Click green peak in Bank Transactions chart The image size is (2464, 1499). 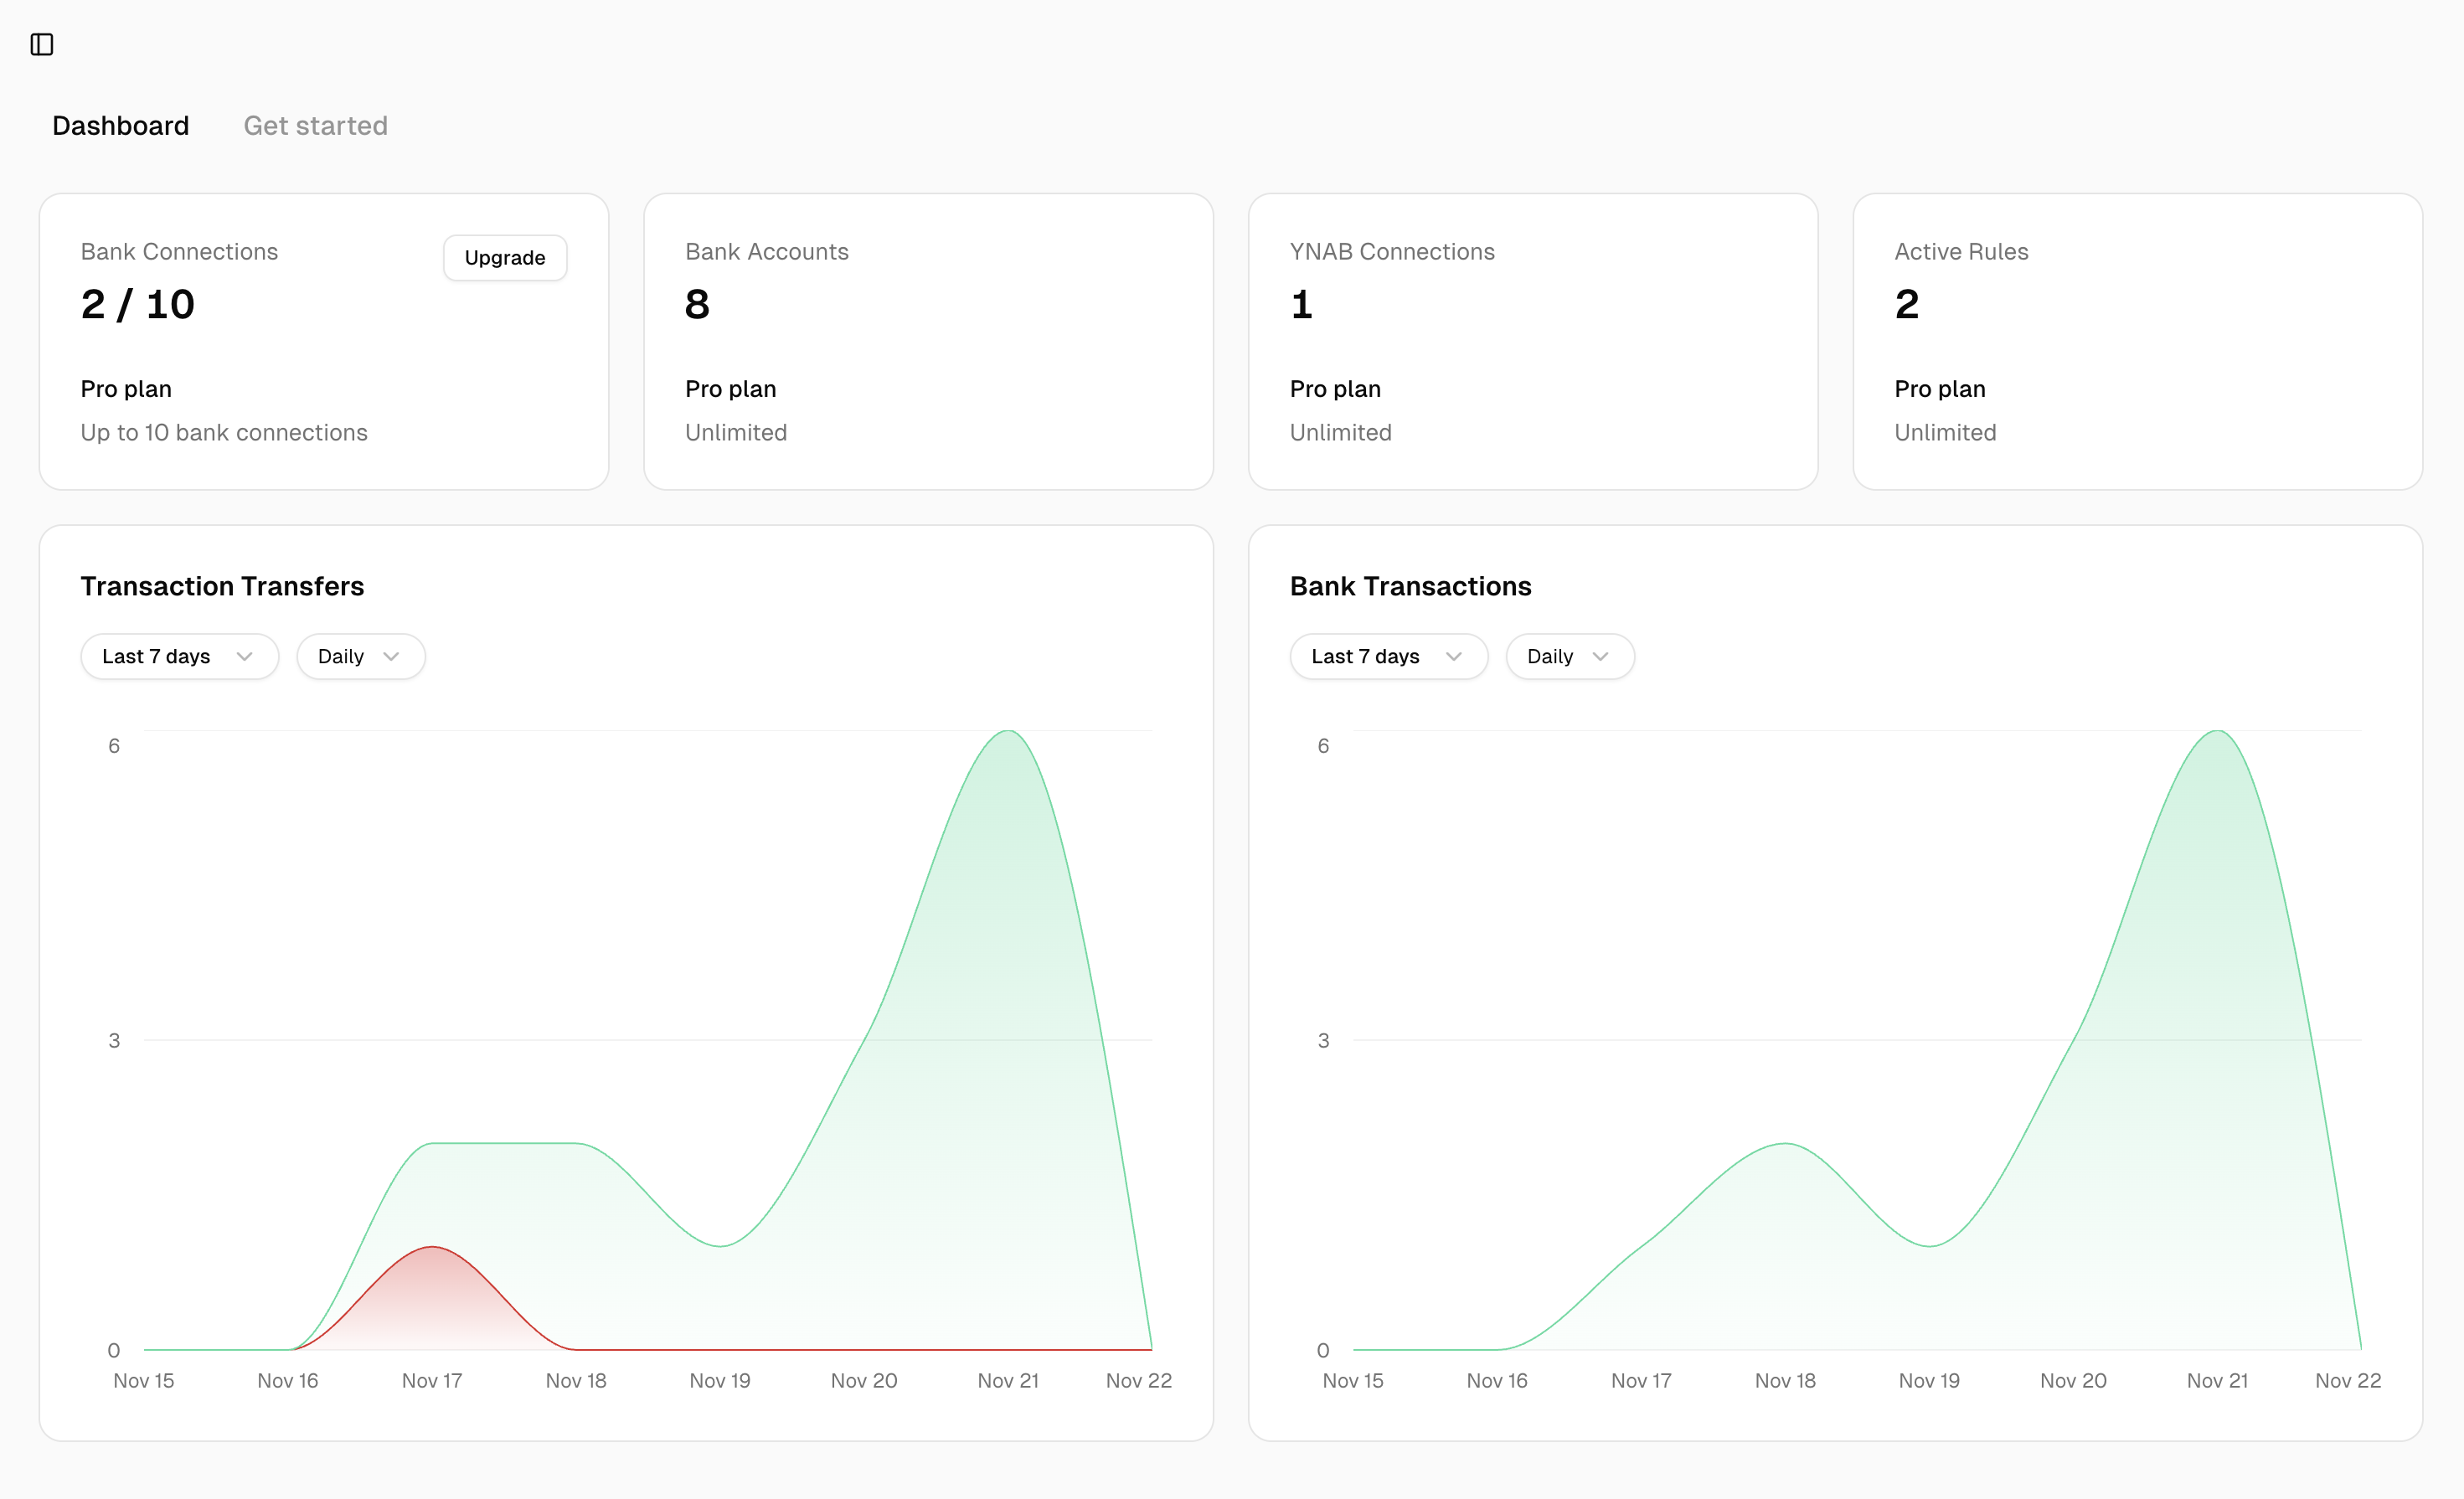pyautogui.click(x=2217, y=732)
